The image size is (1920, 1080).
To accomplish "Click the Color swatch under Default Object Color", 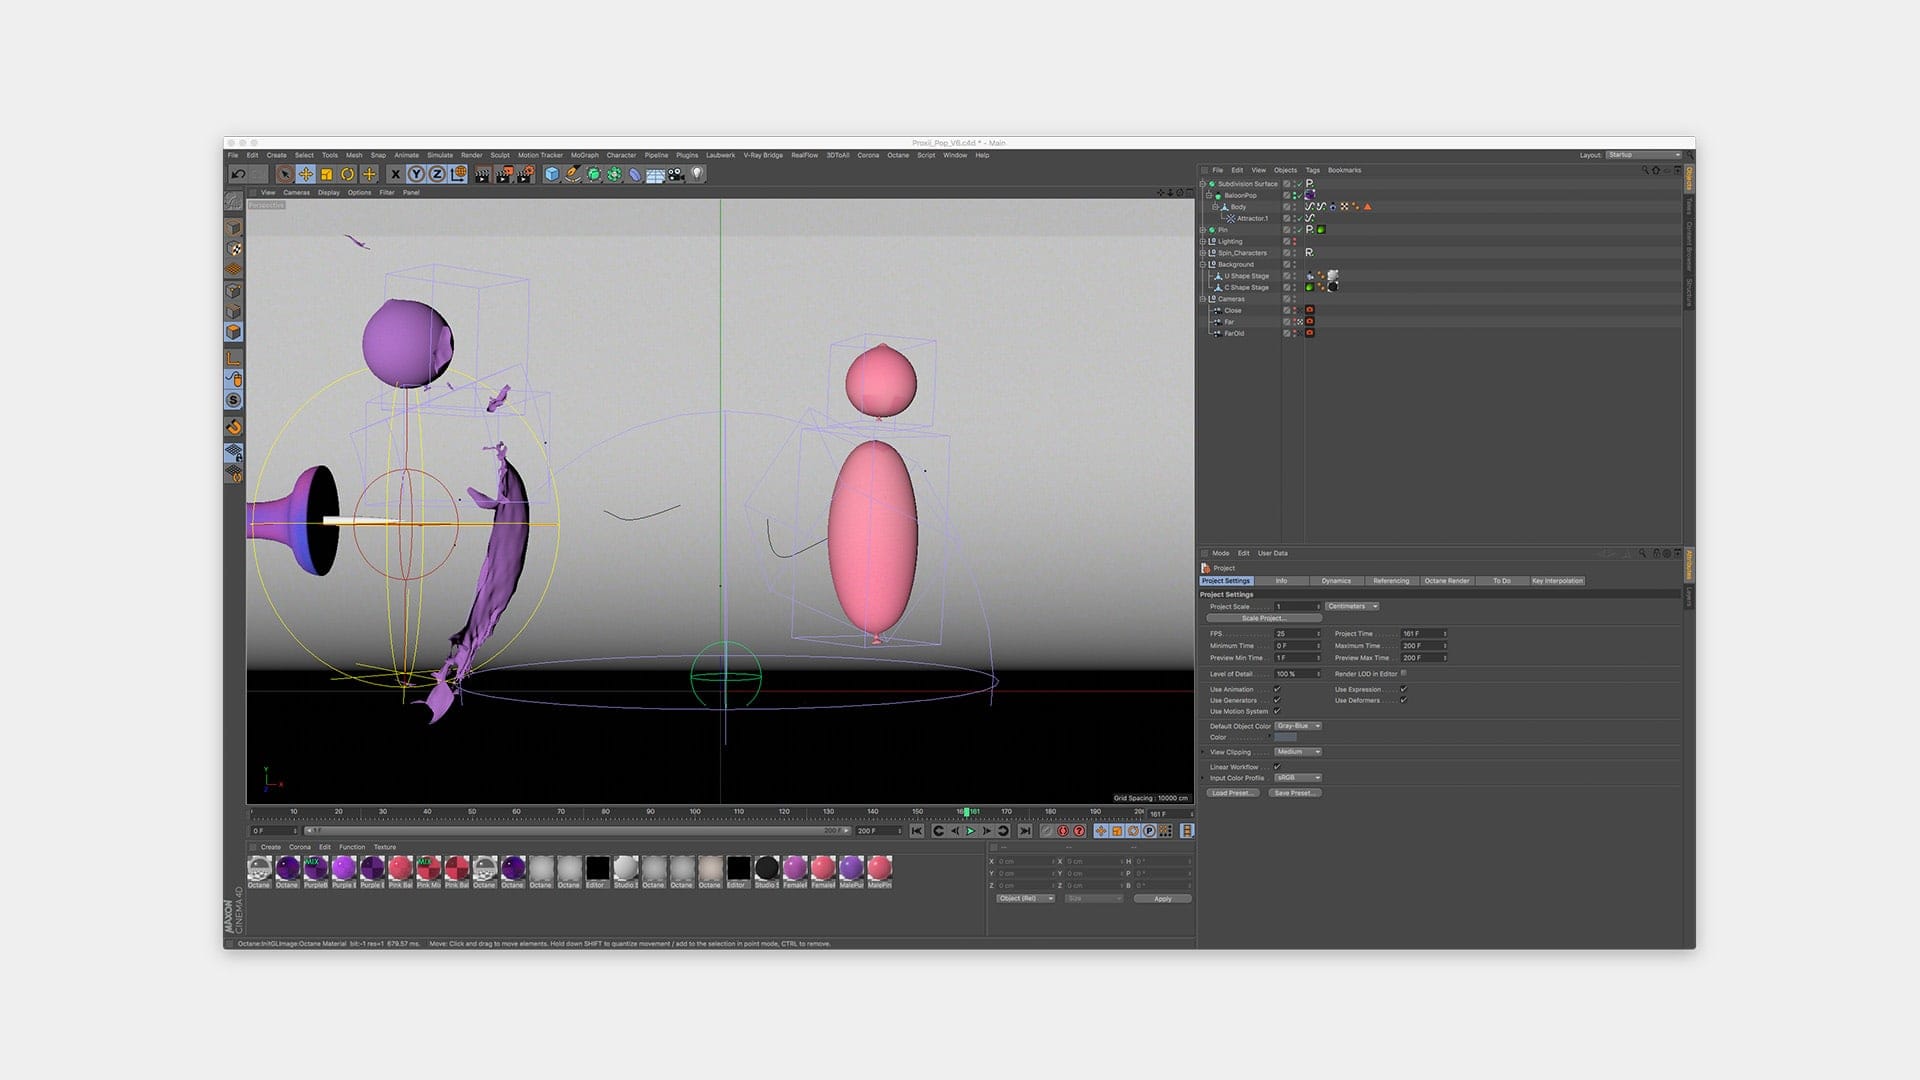I will (1285, 737).
